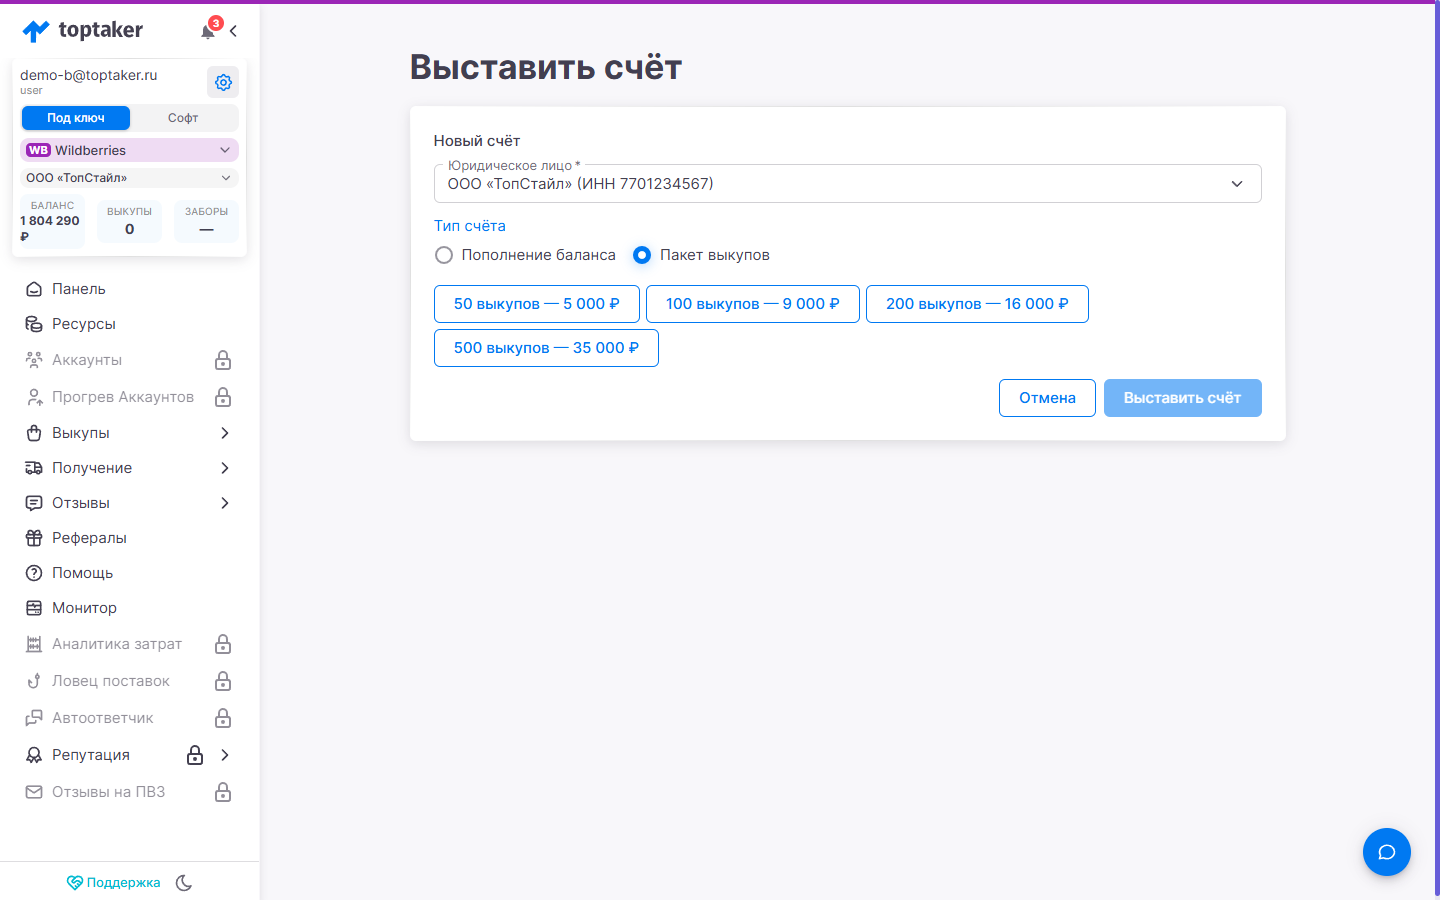This screenshot has height=900, width=1440.
Task: Click the Выкупы counter card
Action: pyautogui.click(x=129, y=221)
